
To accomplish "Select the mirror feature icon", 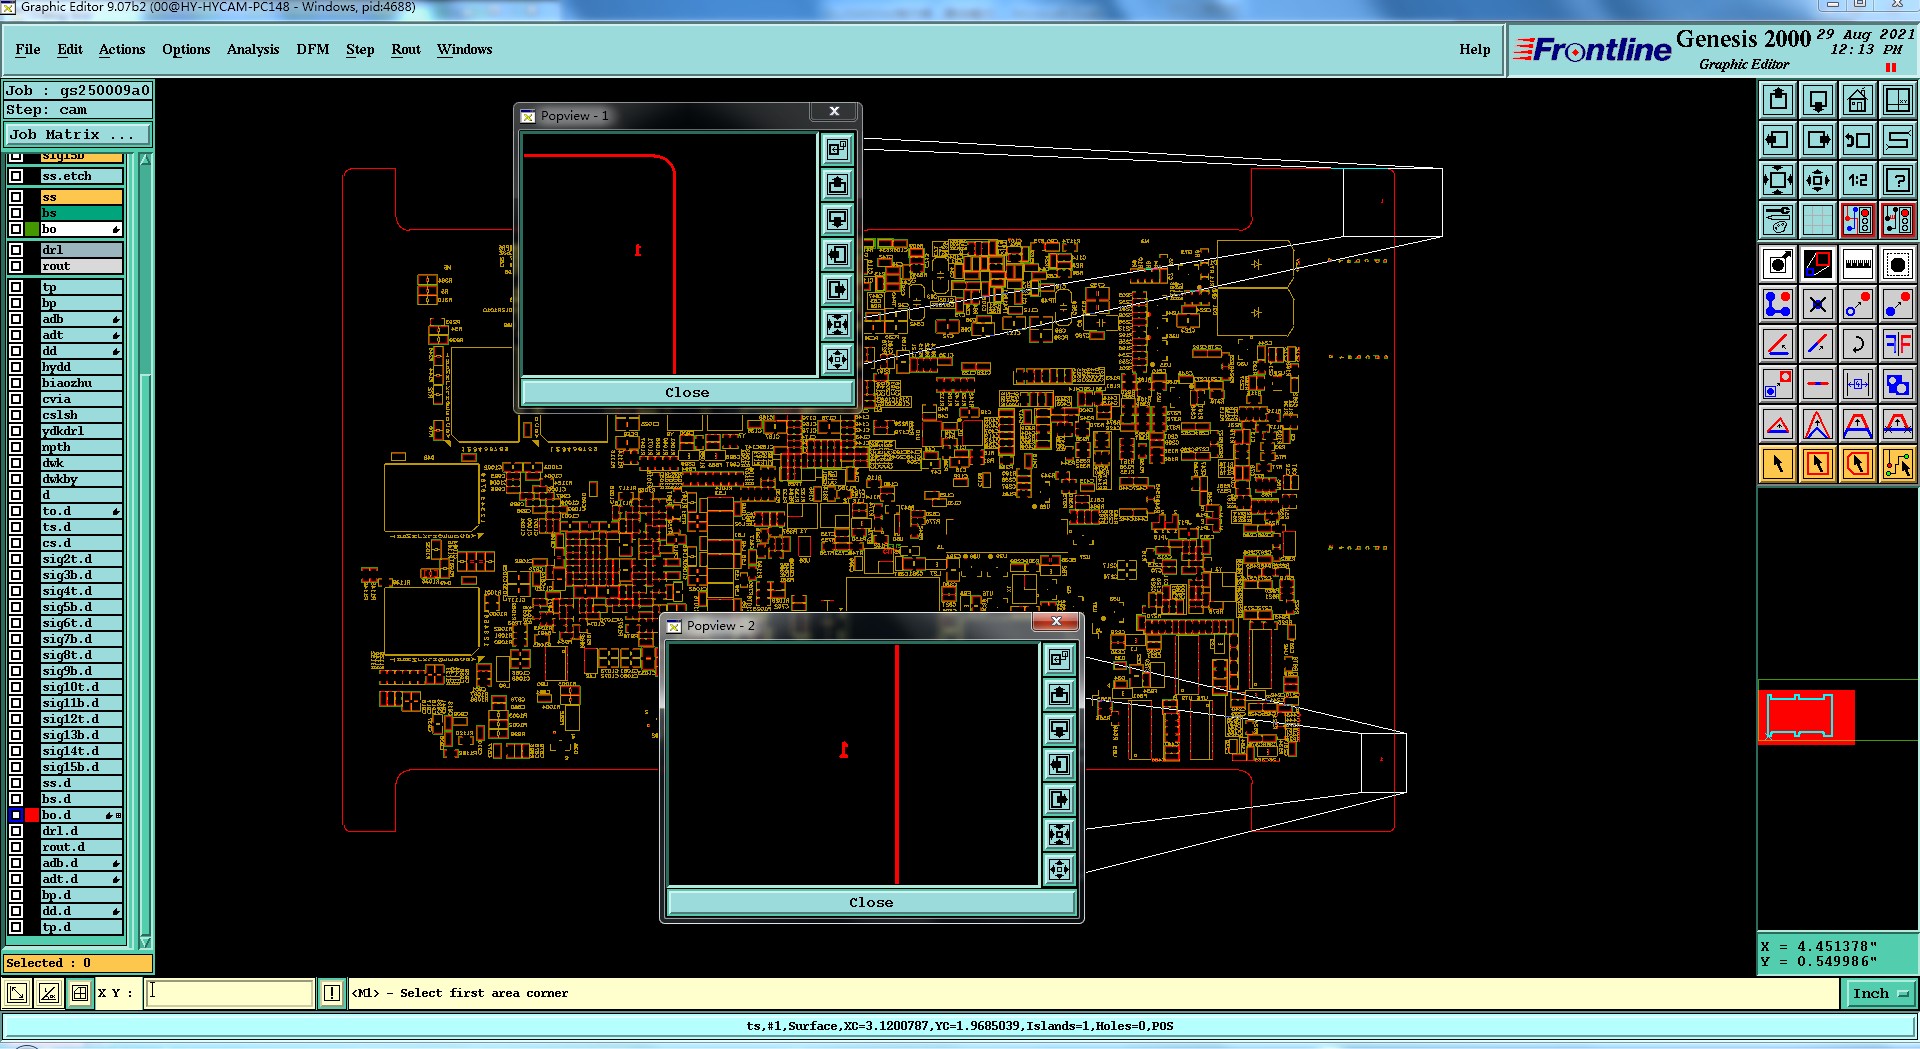I will click(1898, 344).
